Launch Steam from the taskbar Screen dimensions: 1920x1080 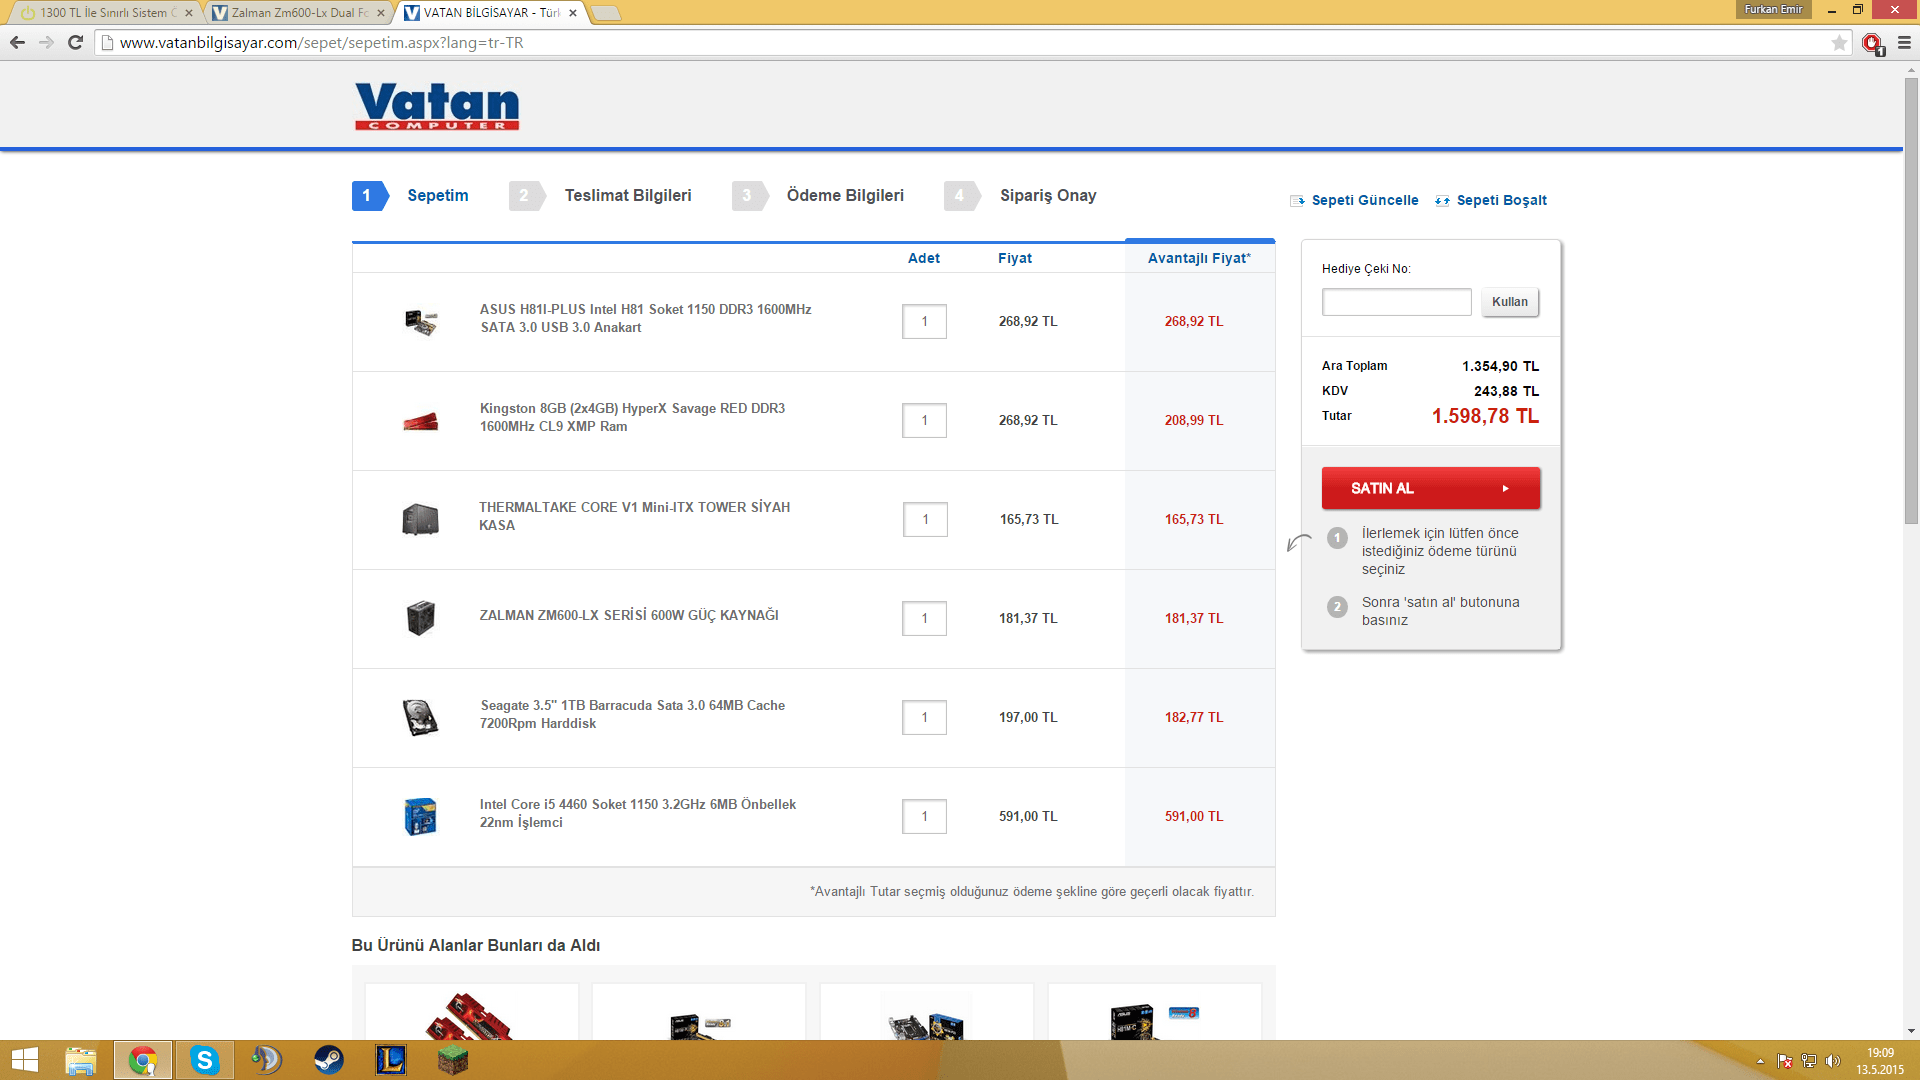point(328,1060)
